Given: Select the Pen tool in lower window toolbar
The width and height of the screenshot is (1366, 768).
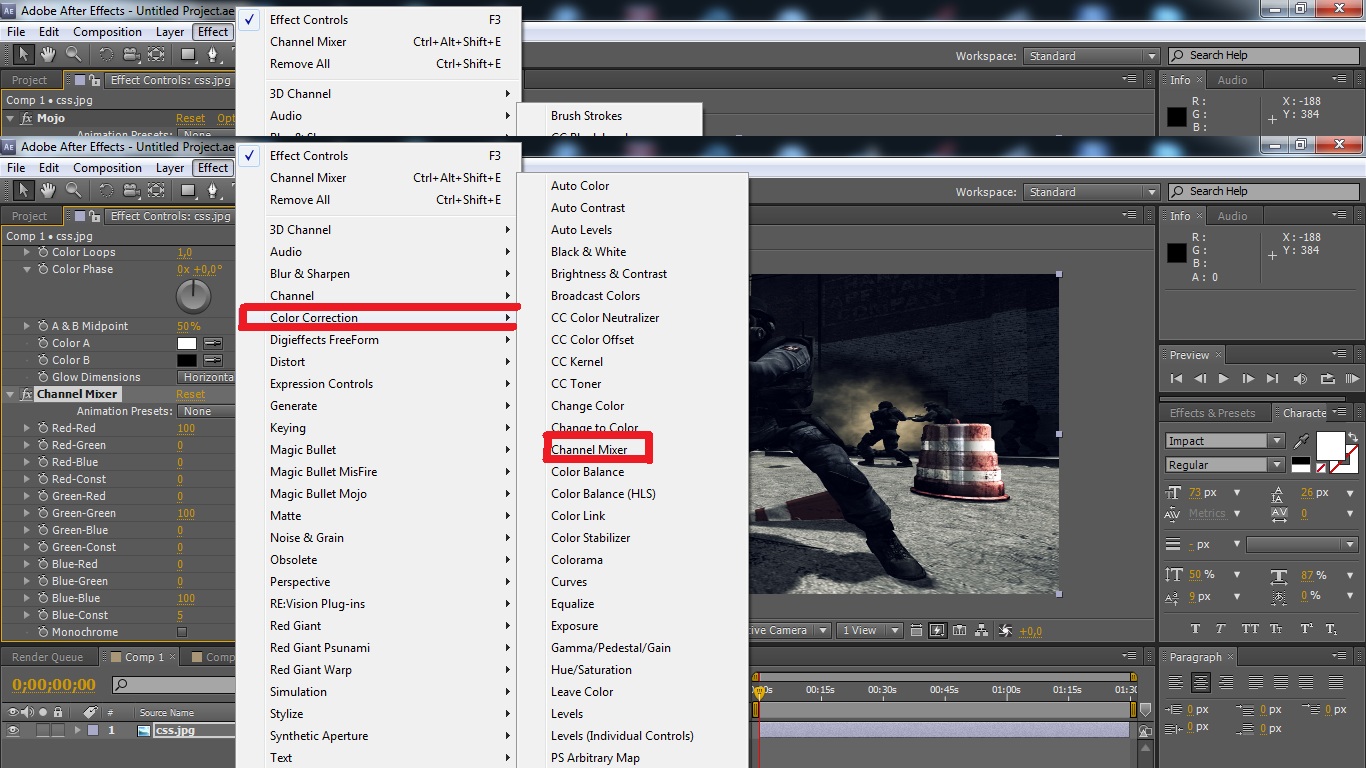Looking at the screenshot, I should point(212,190).
